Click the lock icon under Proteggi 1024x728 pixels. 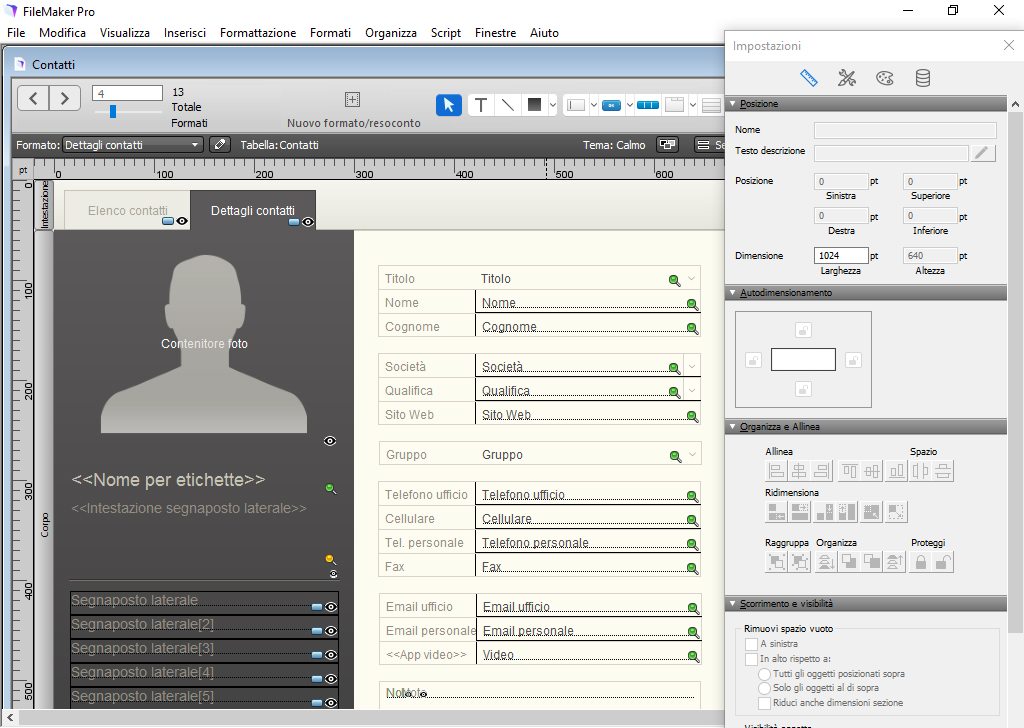coord(919,563)
